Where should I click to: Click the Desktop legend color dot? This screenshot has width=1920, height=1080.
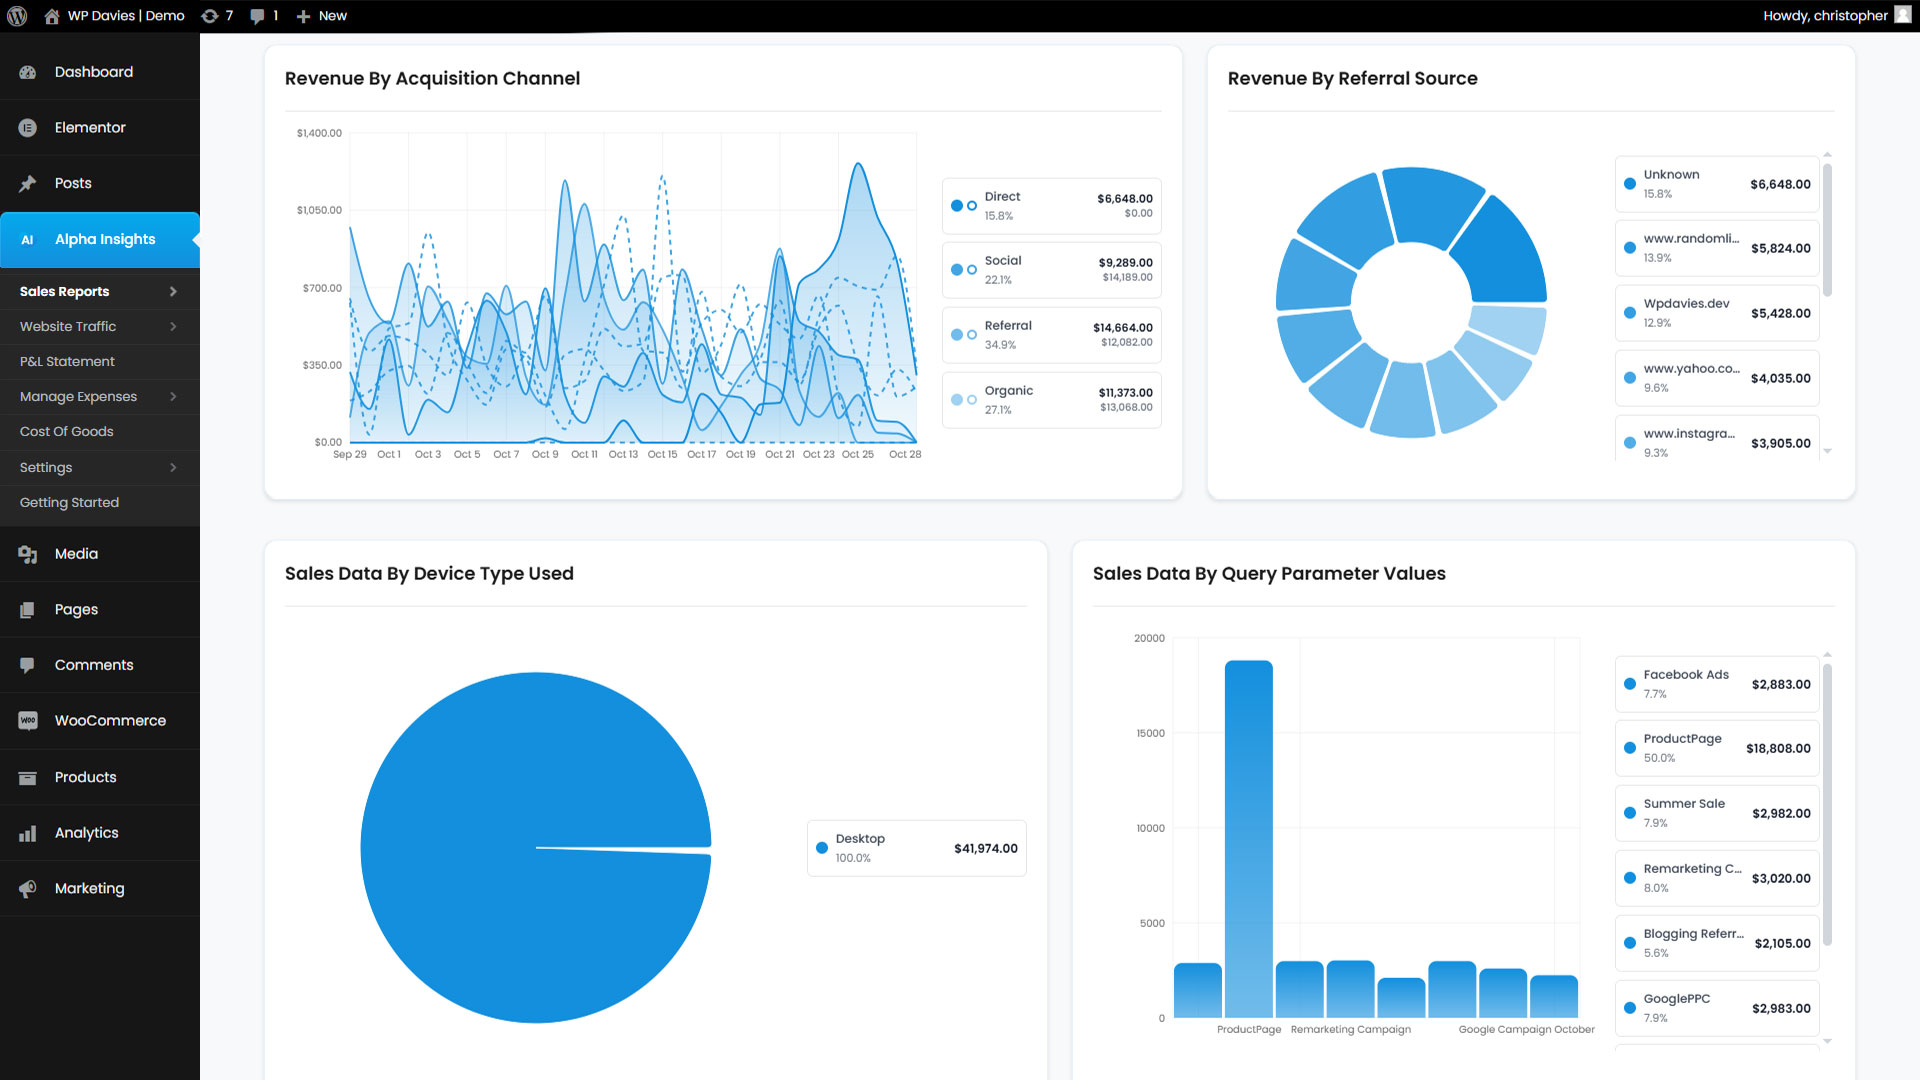(x=822, y=848)
